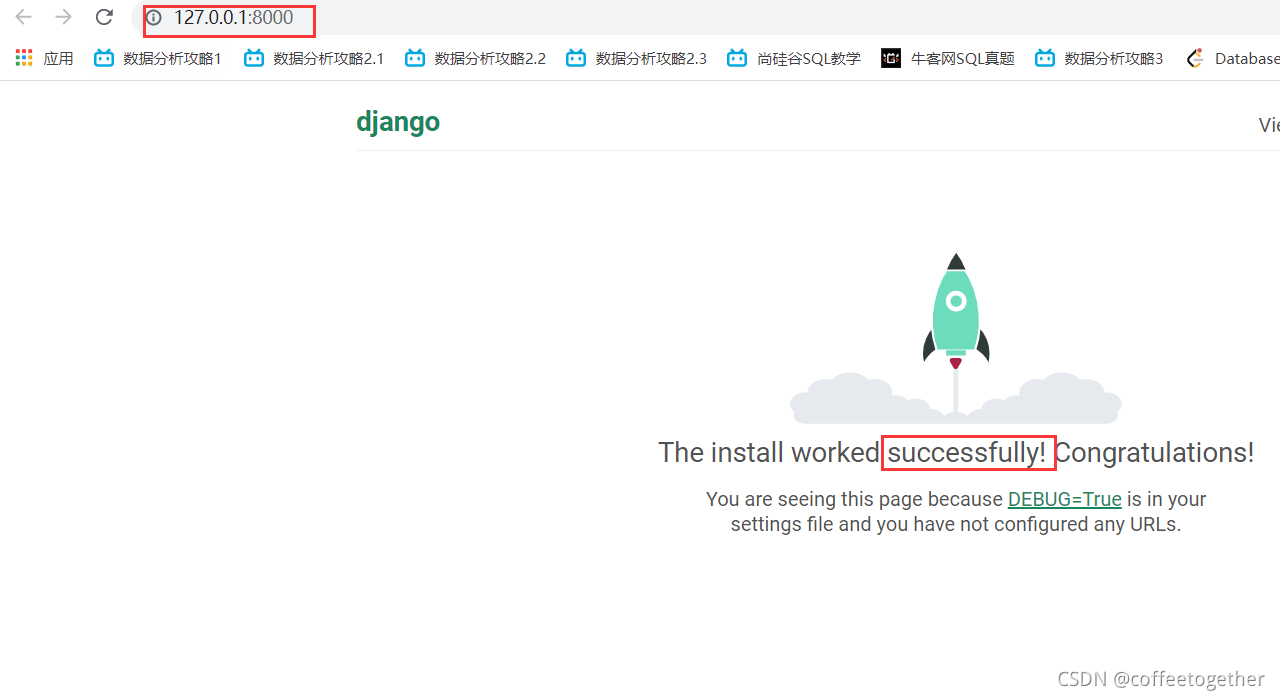Click the rocket illustration
1280x700 pixels.
pyautogui.click(x=956, y=337)
